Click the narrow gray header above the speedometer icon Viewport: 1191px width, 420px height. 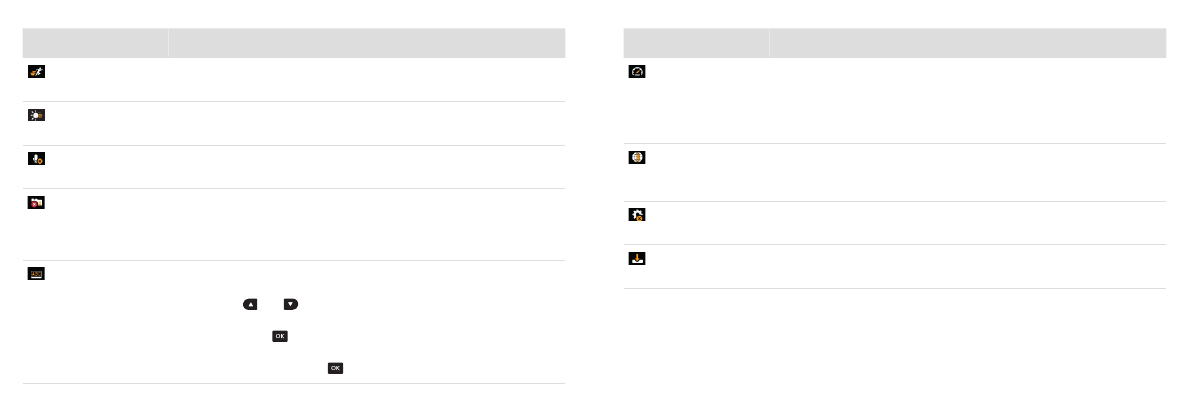[696, 43]
